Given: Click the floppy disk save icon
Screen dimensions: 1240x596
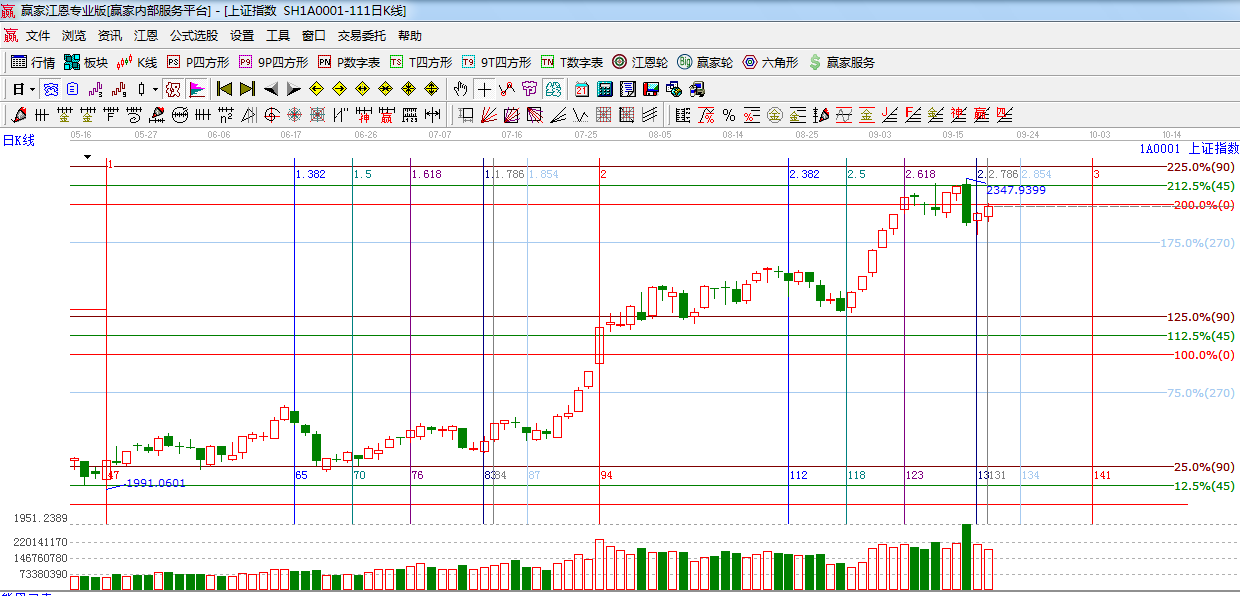Looking at the screenshot, I should (650, 89).
